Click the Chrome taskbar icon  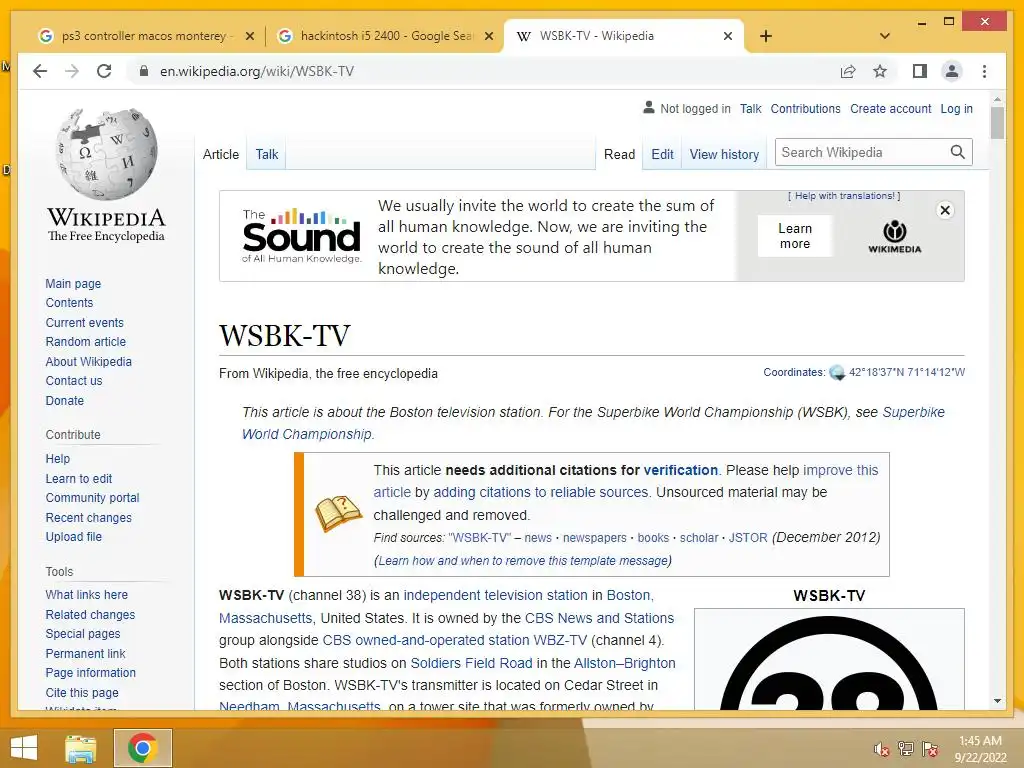tap(142, 748)
